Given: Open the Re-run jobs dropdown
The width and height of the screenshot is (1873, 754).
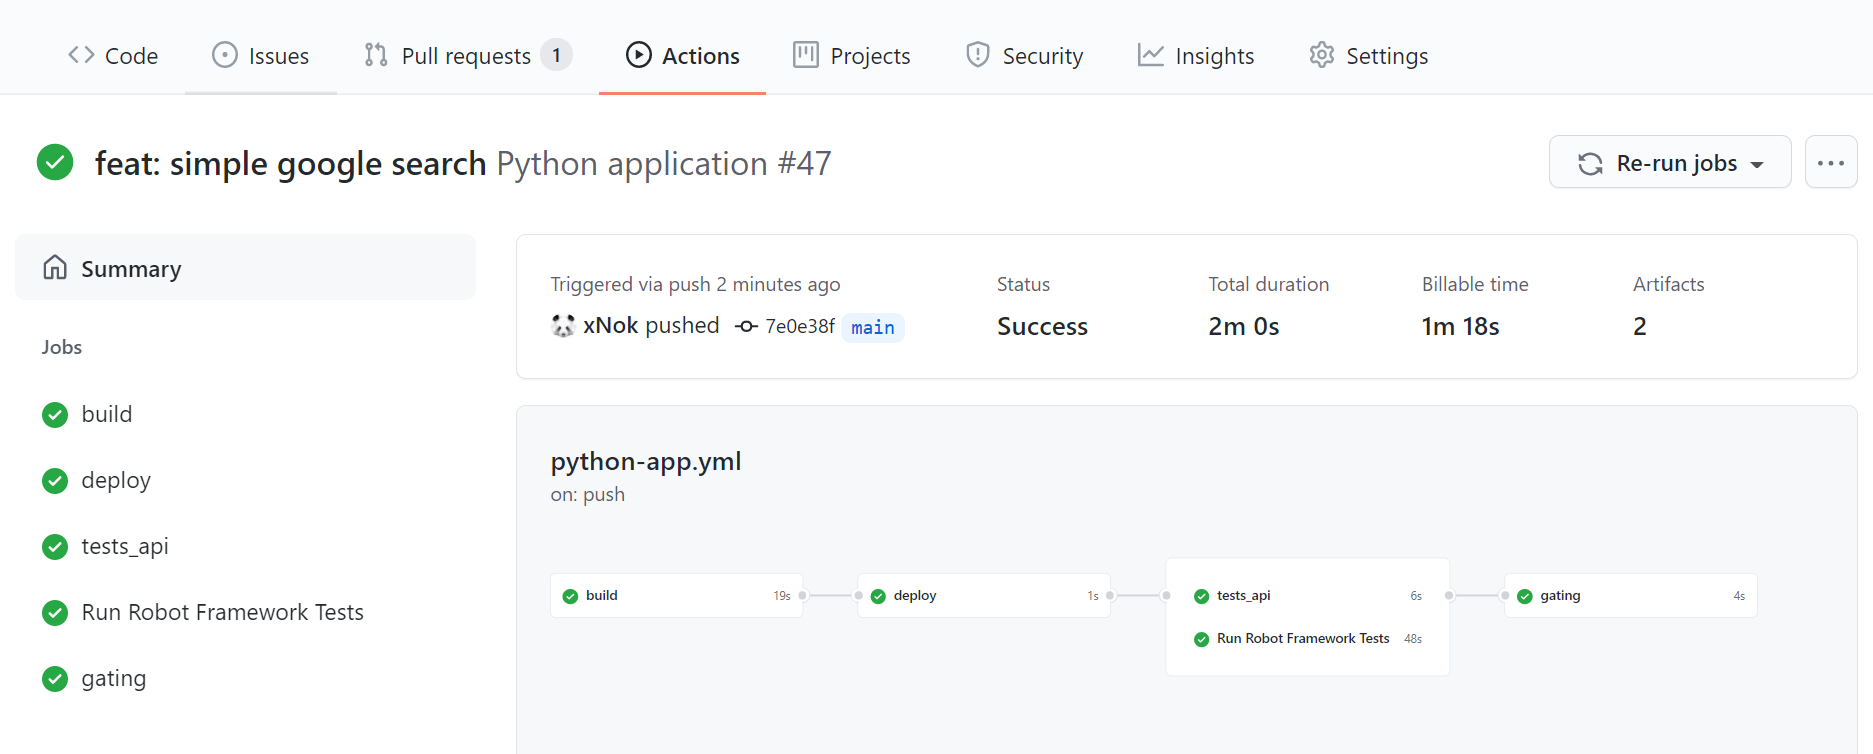Looking at the screenshot, I should (x=1669, y=163).
